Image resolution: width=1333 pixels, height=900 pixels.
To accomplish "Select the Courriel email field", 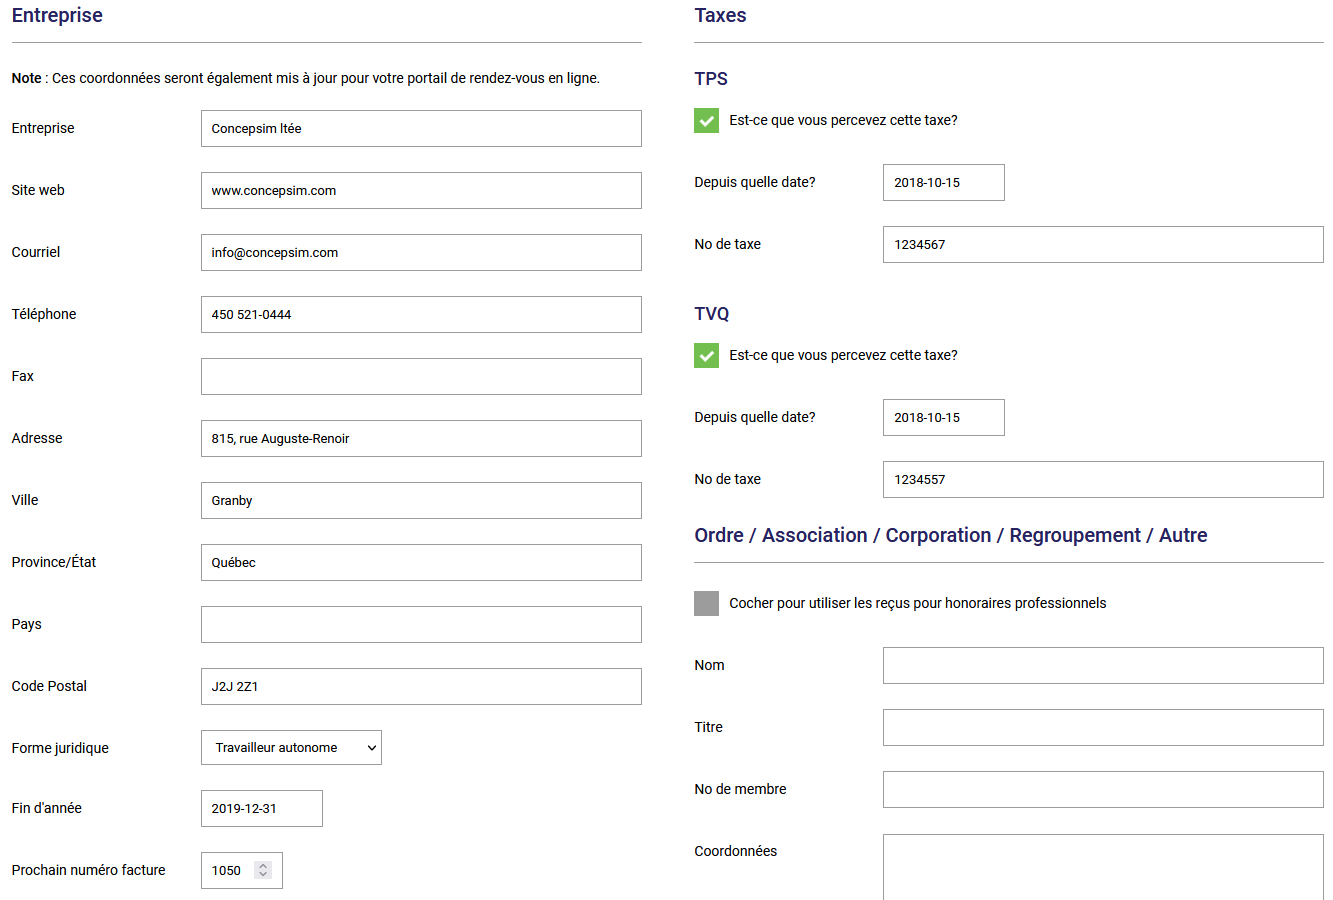I will click(421, 253).
